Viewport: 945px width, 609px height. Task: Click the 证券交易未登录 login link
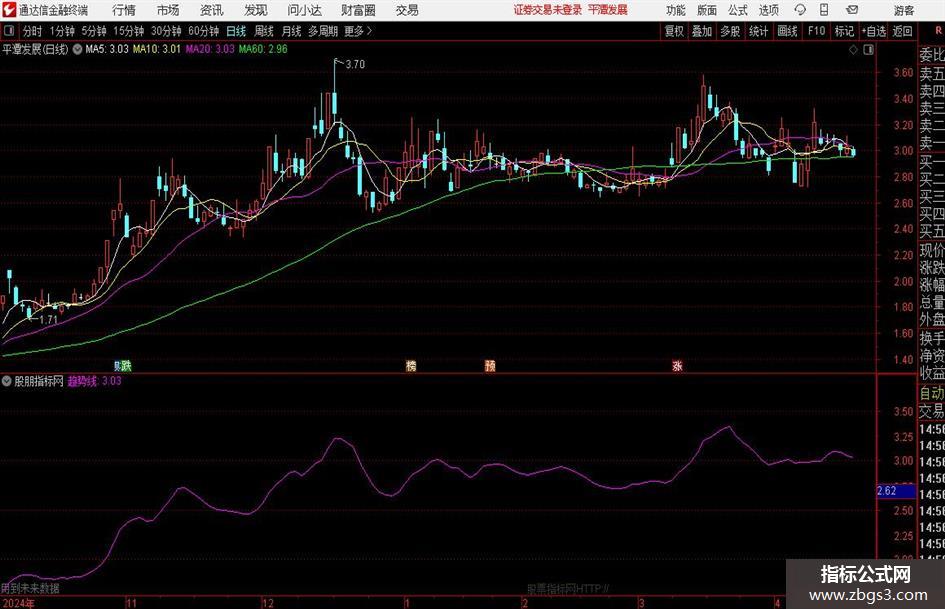coord(547,10)
